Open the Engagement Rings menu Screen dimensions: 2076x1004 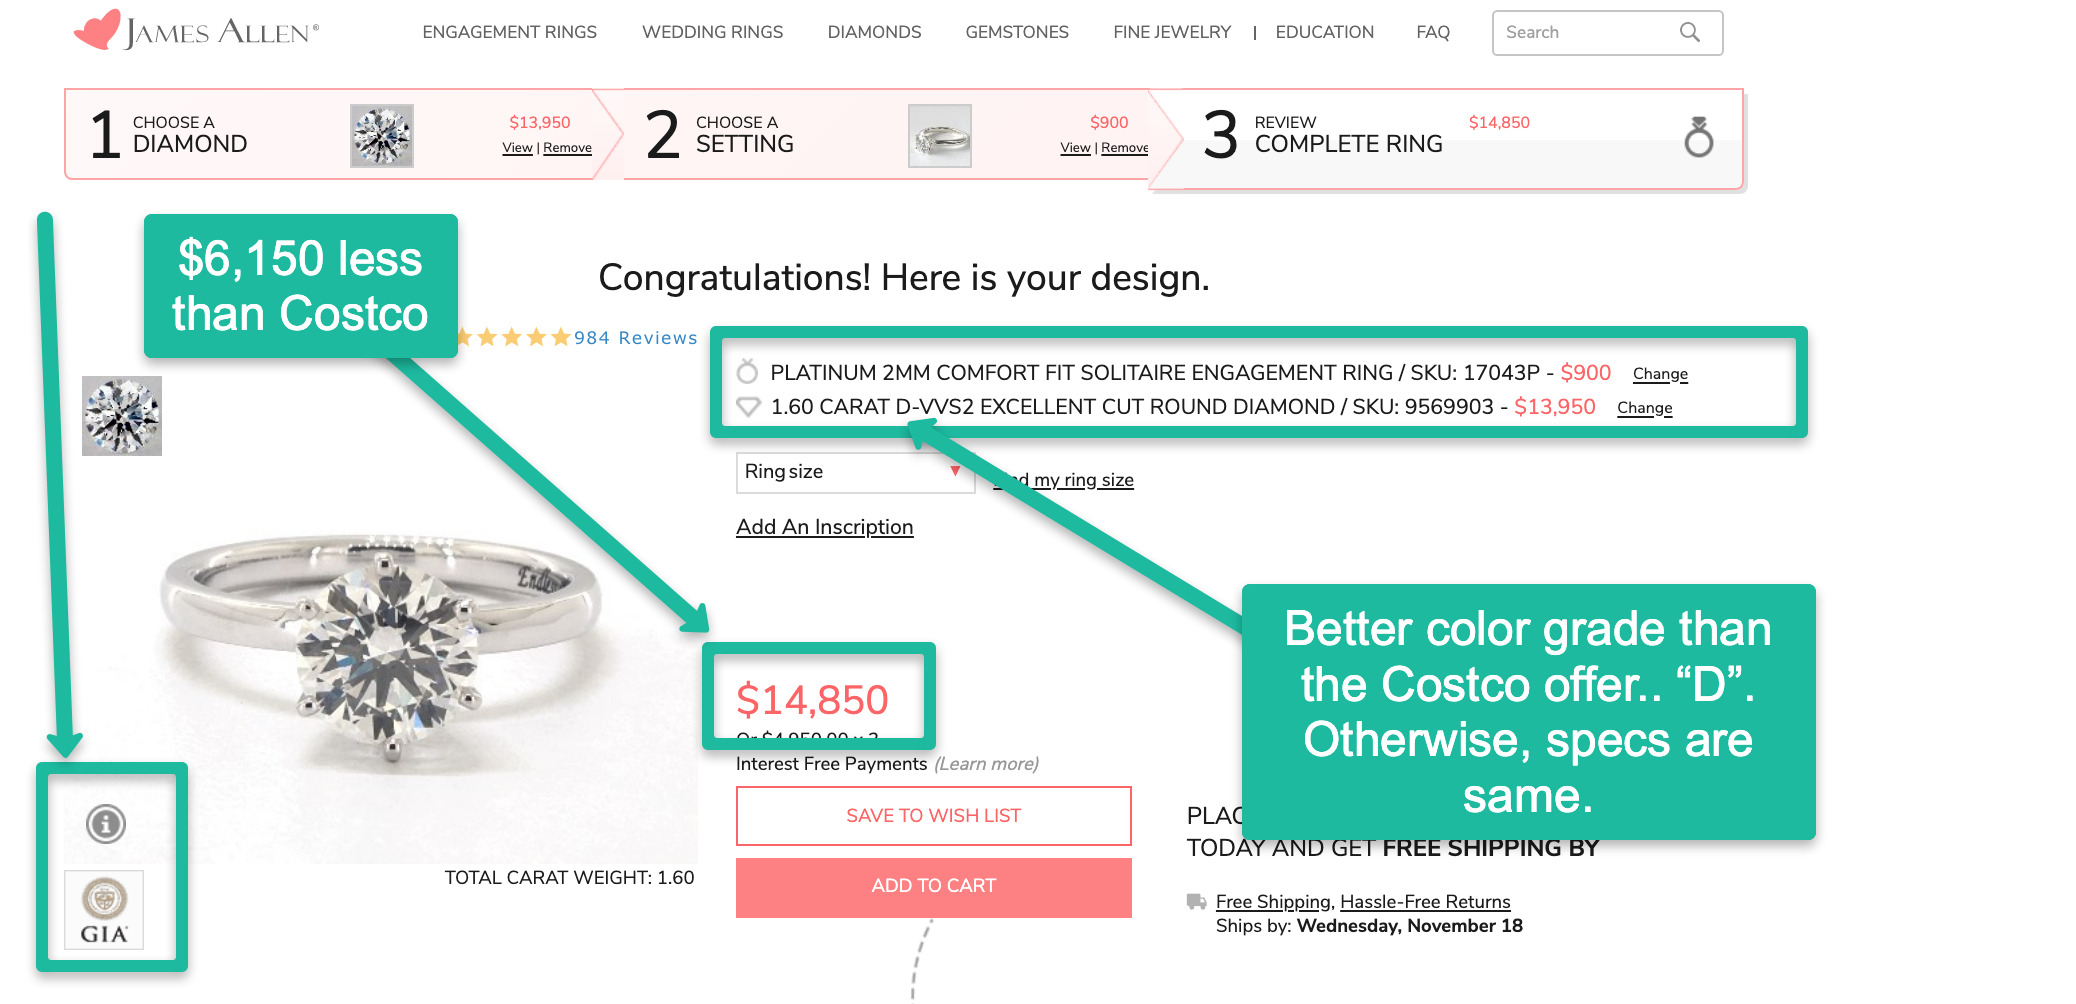(509, 32)
